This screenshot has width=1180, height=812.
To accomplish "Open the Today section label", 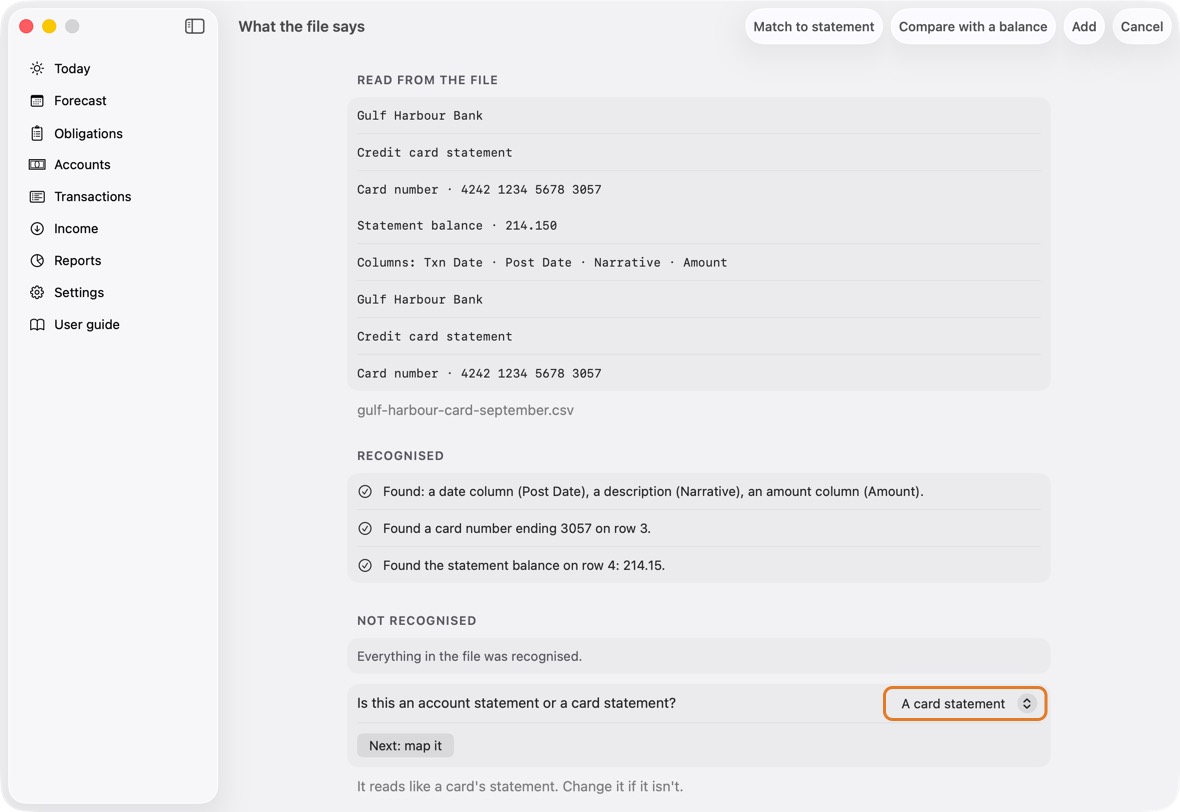I will pyautogui.click(x=72, y=68).
